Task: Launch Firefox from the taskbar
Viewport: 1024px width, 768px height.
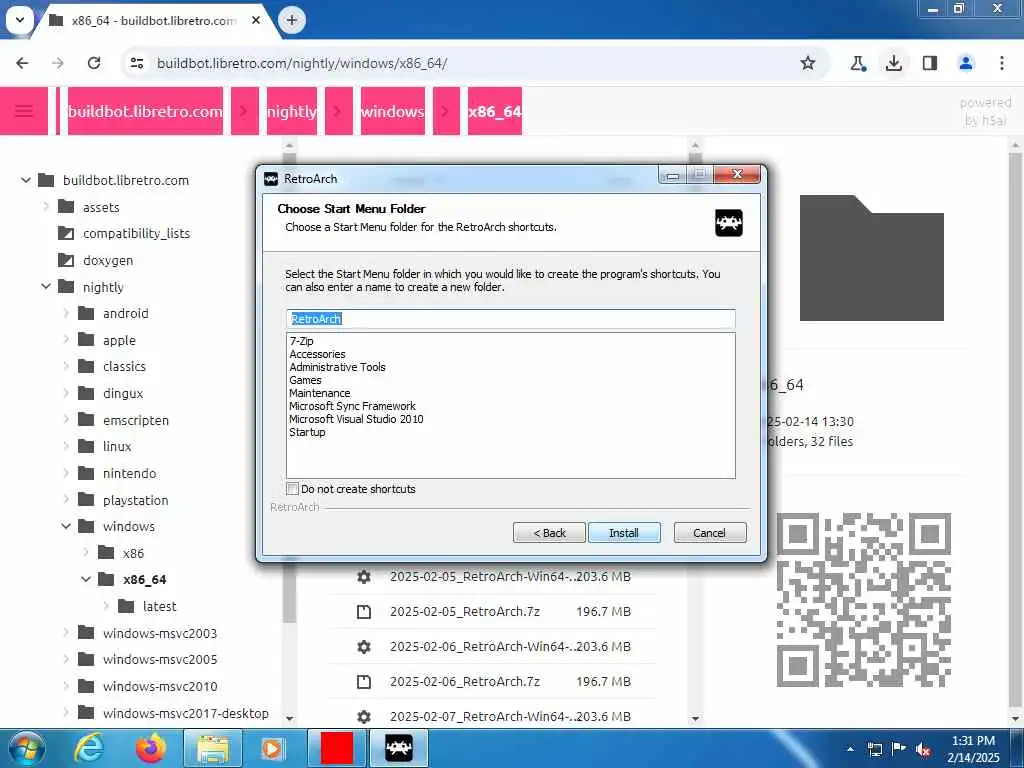Action: point(150,748)
